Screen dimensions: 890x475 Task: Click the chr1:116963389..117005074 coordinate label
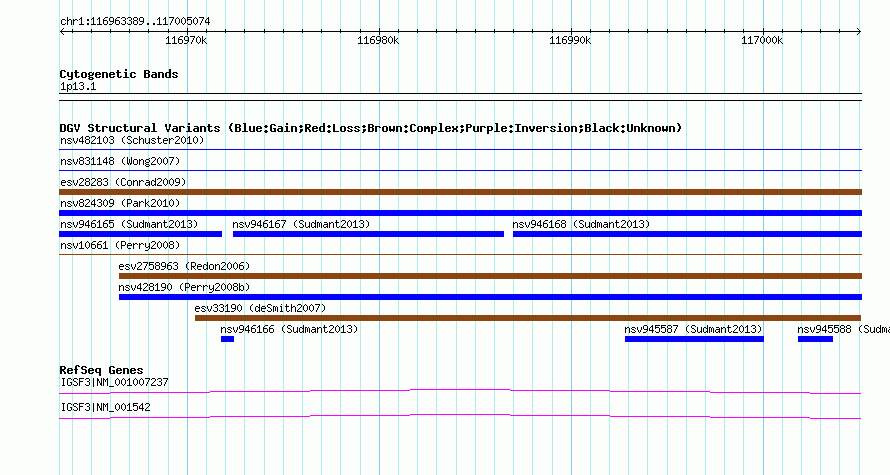(x=135, y=22)
